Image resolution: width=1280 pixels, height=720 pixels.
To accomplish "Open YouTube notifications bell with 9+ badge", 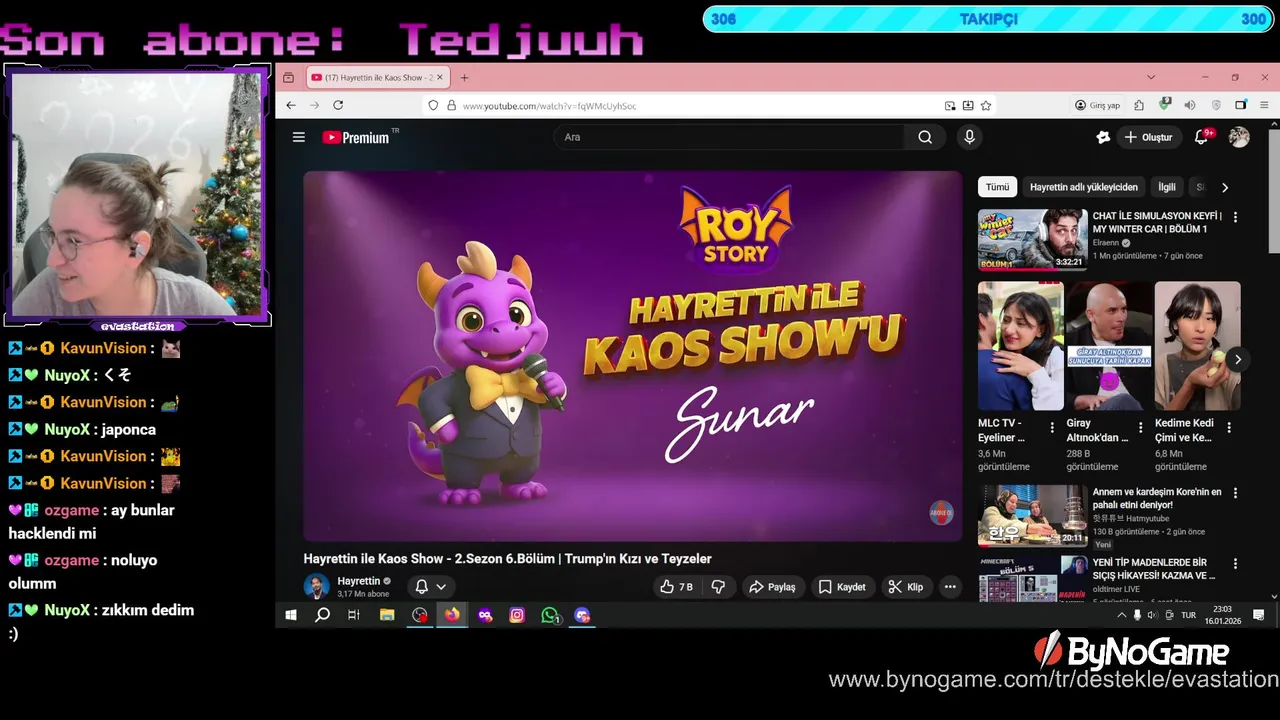I will coord(1203,137).
